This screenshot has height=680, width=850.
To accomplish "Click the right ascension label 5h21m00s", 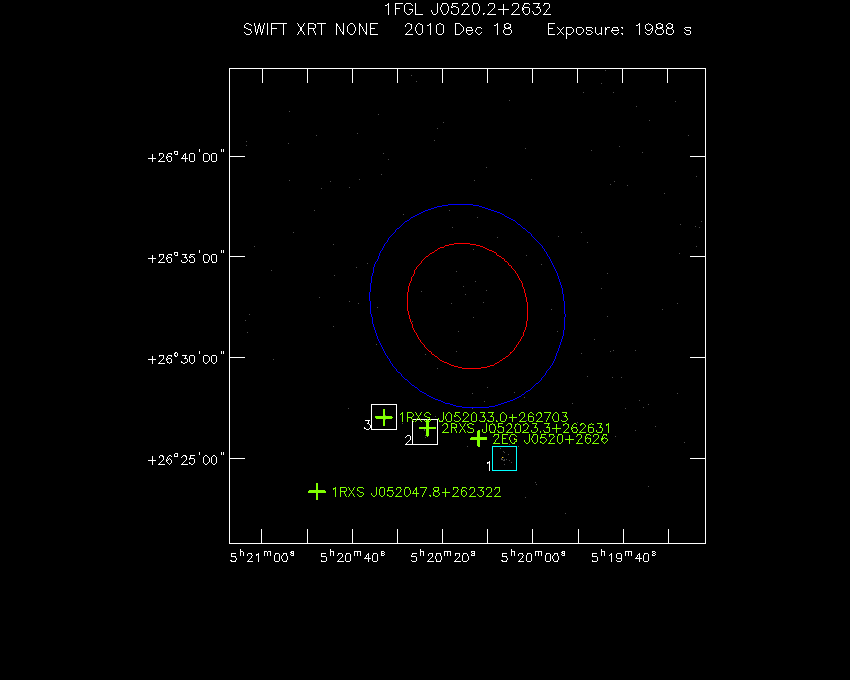I will click(262, 557).
